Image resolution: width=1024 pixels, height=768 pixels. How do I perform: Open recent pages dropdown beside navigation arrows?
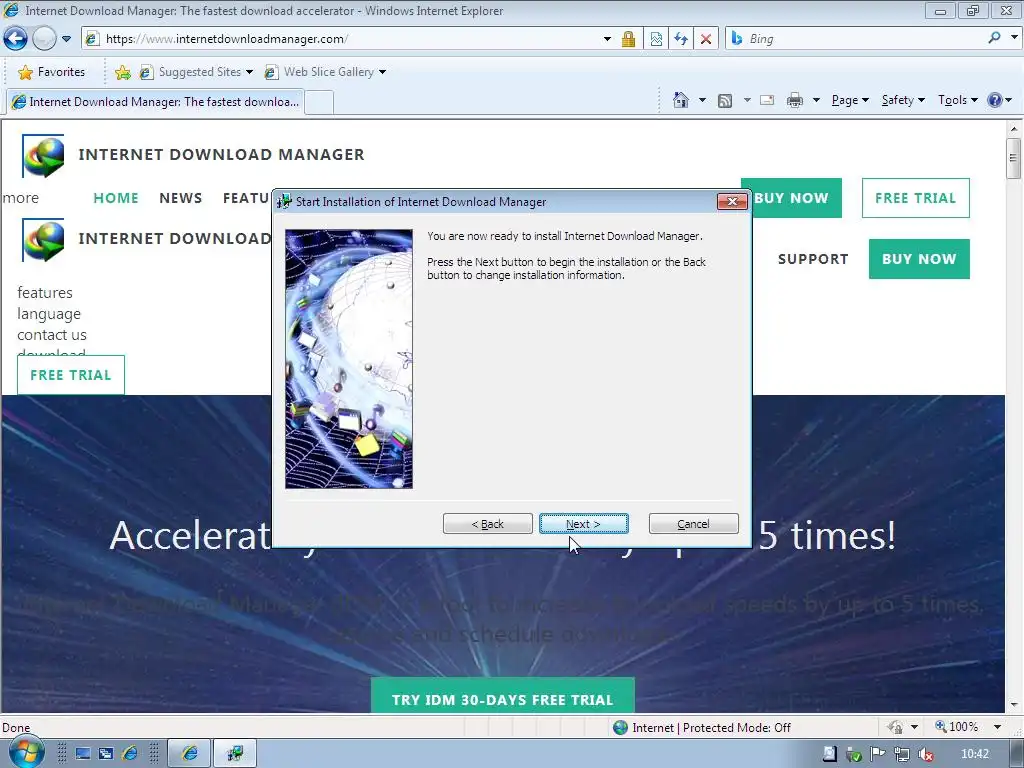click(66, 39)
